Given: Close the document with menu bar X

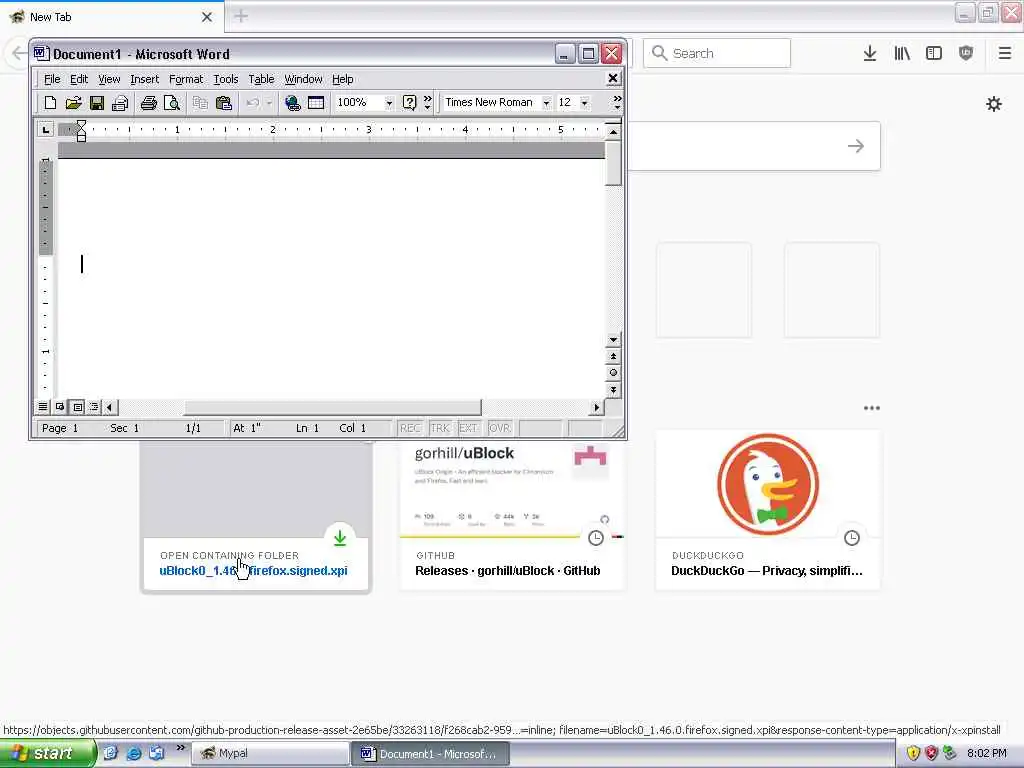Looking at the screenshot, I should [613, 78].
